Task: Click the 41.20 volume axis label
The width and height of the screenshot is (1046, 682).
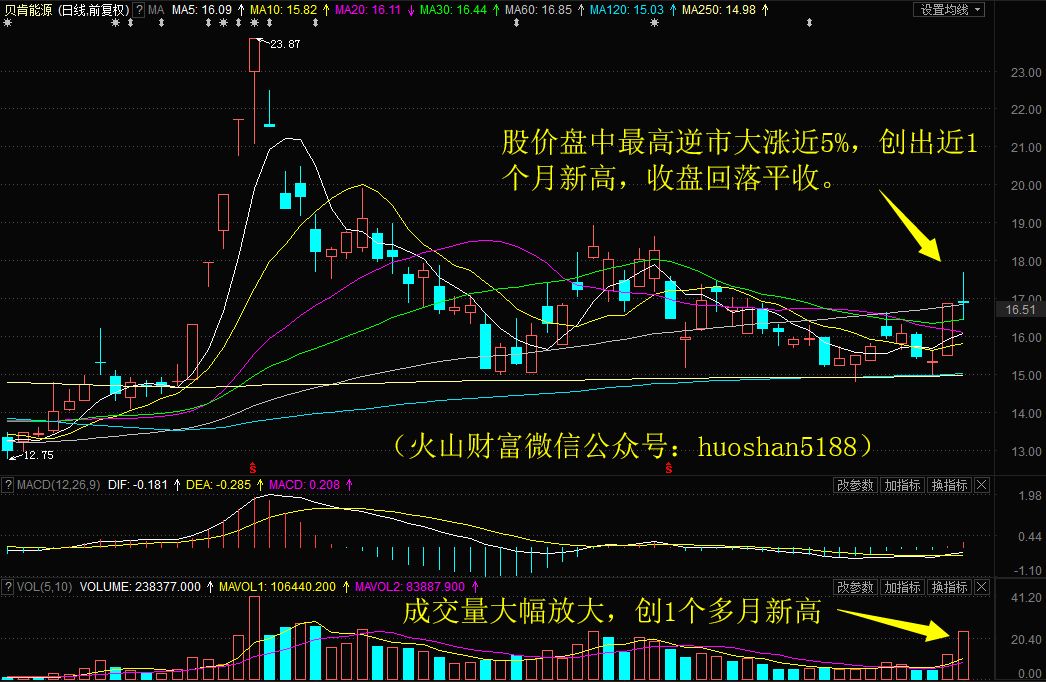Action: (x=1026, y=597)
